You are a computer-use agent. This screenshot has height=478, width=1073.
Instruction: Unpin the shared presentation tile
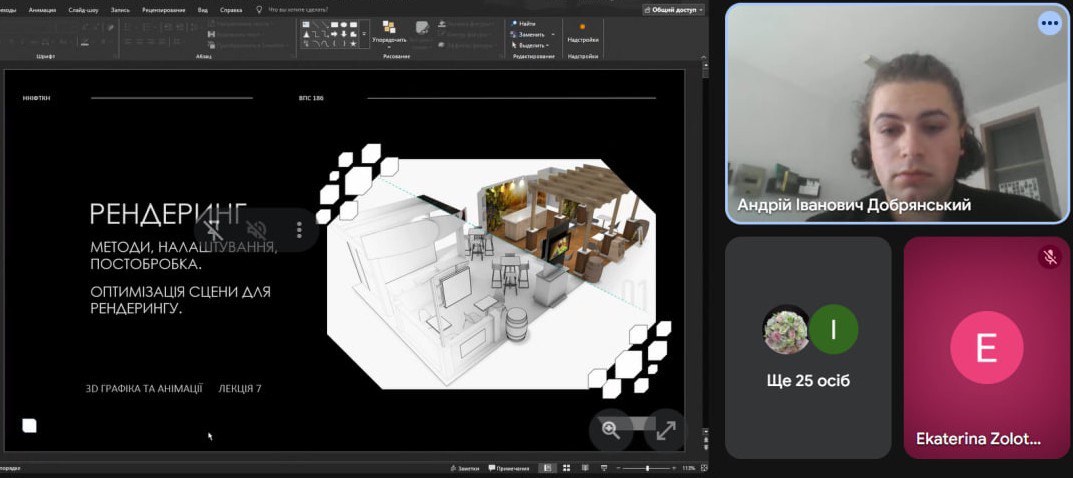tap(213, 230)
